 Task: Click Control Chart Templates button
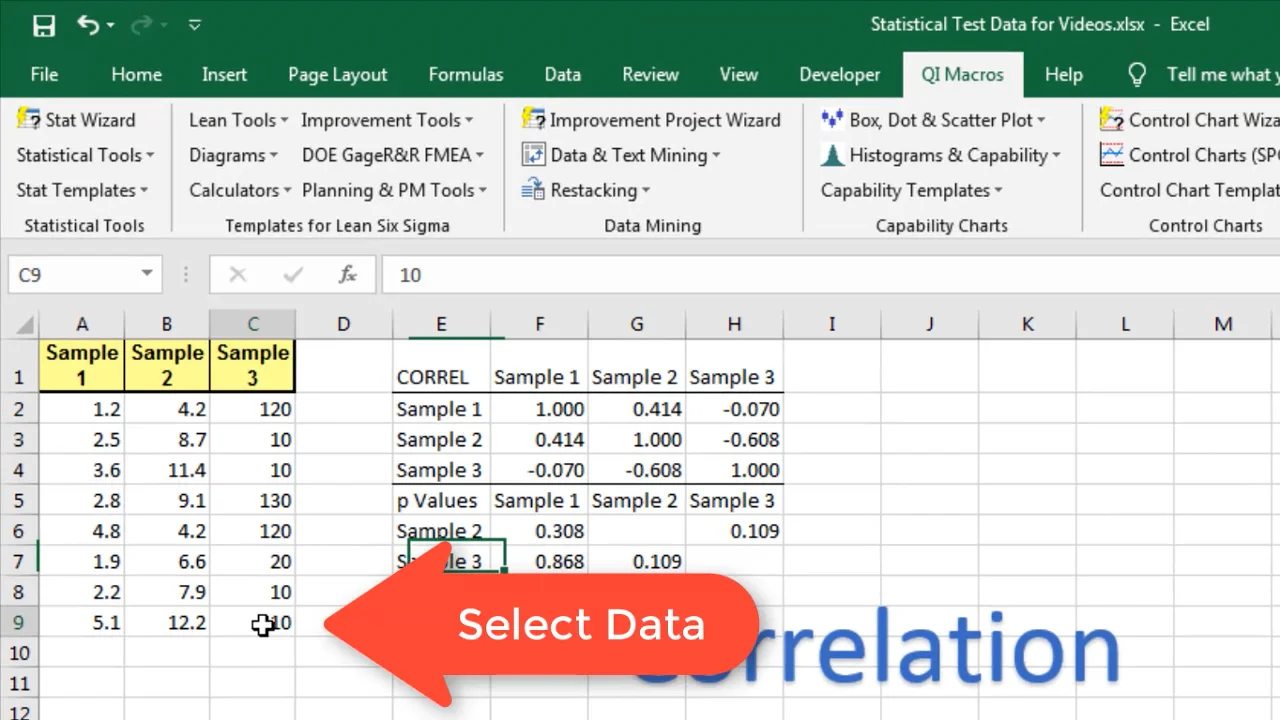tap(1189, 190)
